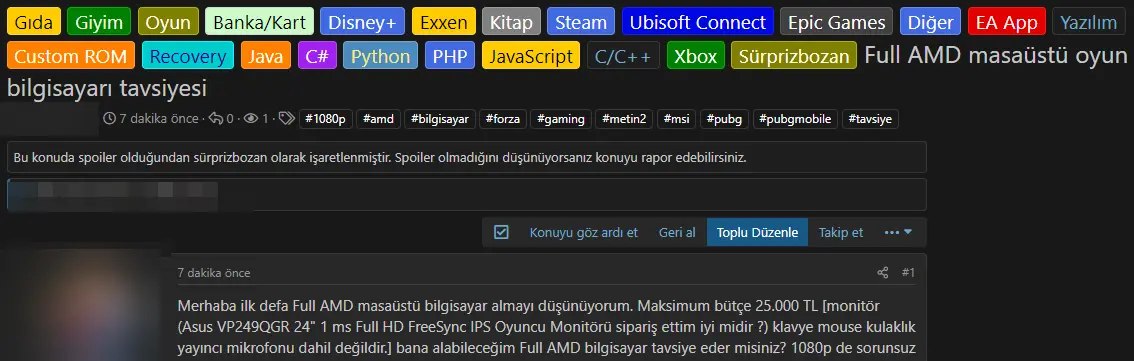Select the Epic Games label
Viewport: 1134px width, 361px height.
[x=837, y=22]
